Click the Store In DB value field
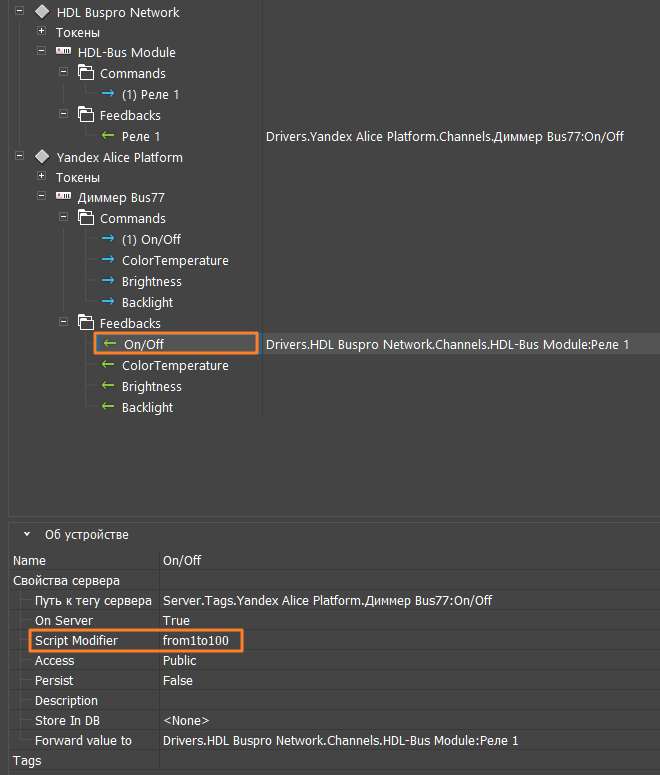The width and height of the screenshot is (660, 775). pos(185,720)
